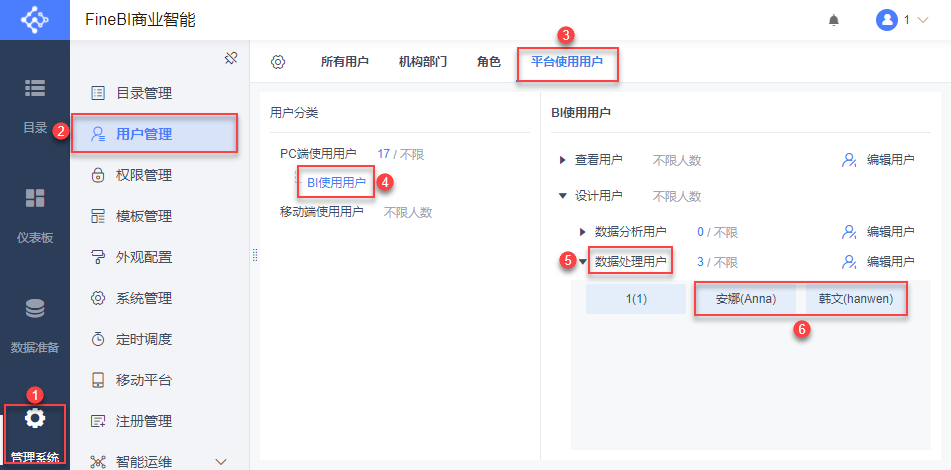Expand the 智能运维 menu chevron

pyautogui.click(x=222, y=461)
